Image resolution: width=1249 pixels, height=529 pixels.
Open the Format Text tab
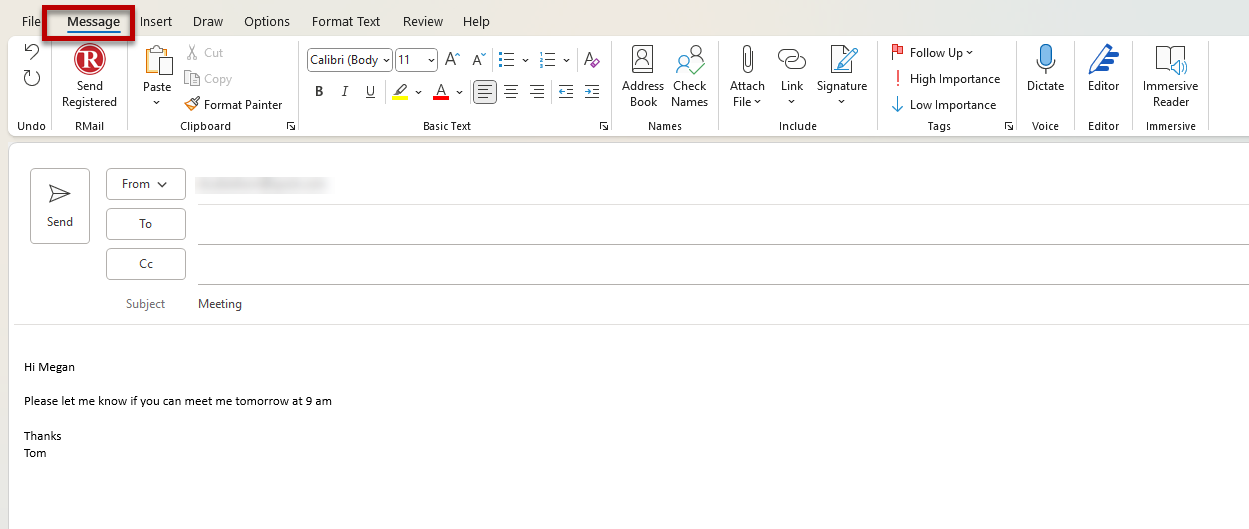(x=346, y=21)
